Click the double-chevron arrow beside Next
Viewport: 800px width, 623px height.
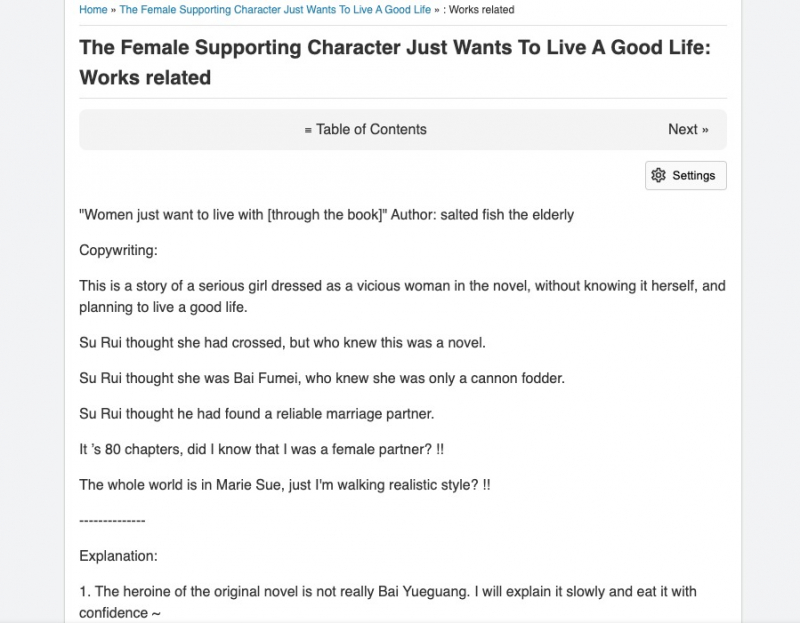(x=705, y=130)
